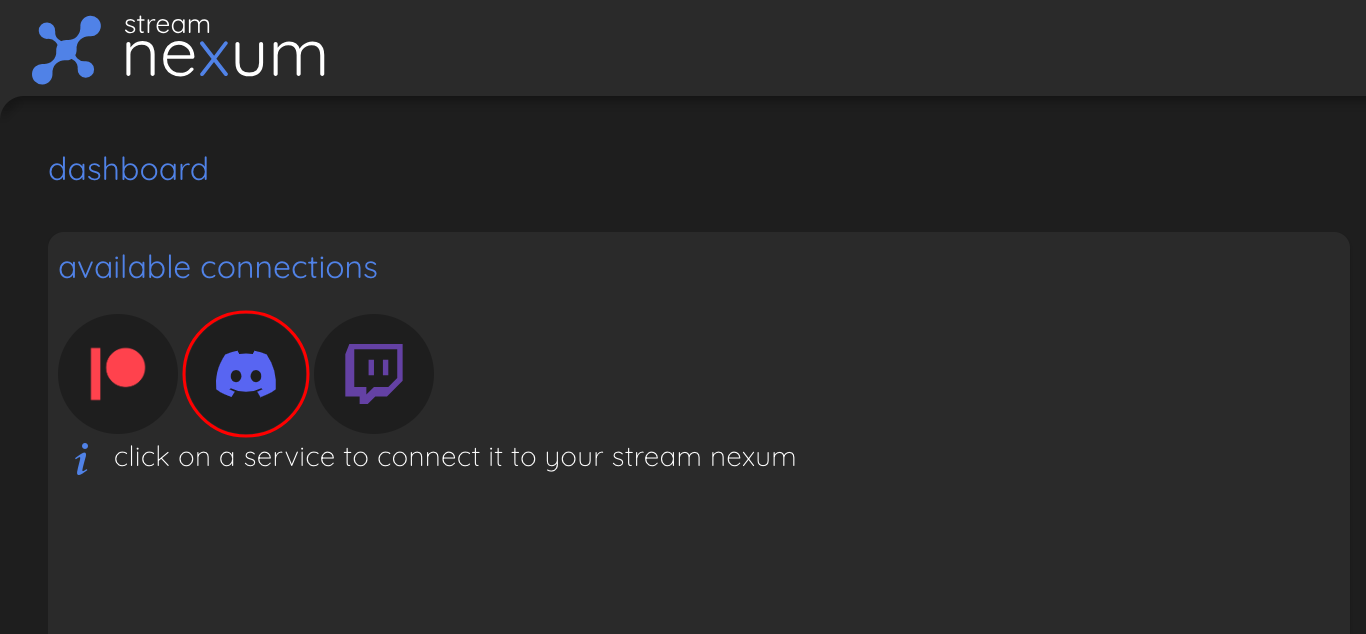The image size is (1366, 634).
Task: Click the blue 'x' in nexum wordmark
Action: [x=213, y=58]
